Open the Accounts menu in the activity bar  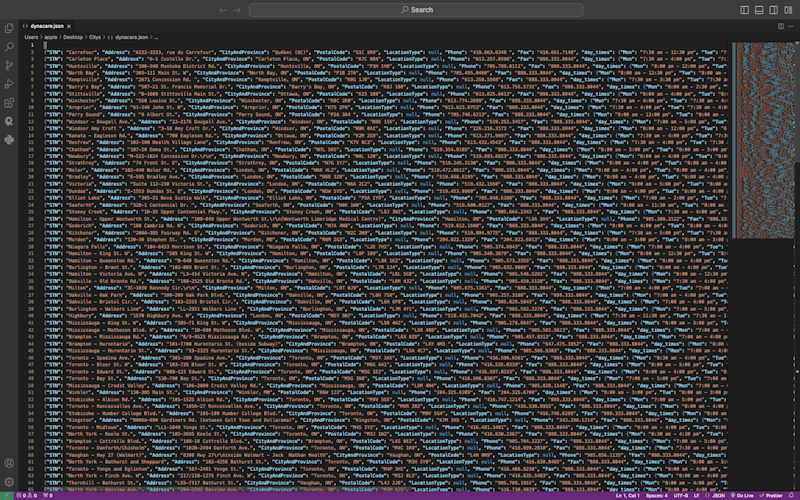(x=9, y=463)
